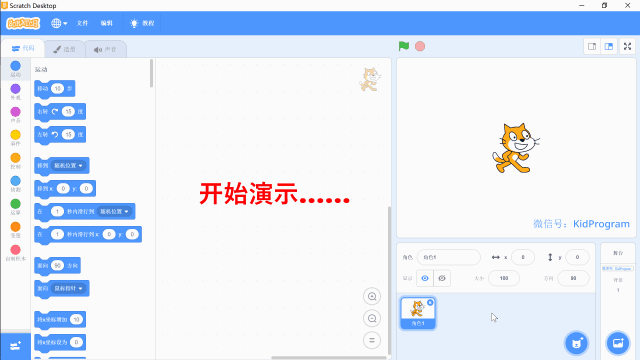Image resolution: width=640 pixels, height=360 pixels.
Task: Switch to the 代码 (Code) tab
Action: pos(23,49)
